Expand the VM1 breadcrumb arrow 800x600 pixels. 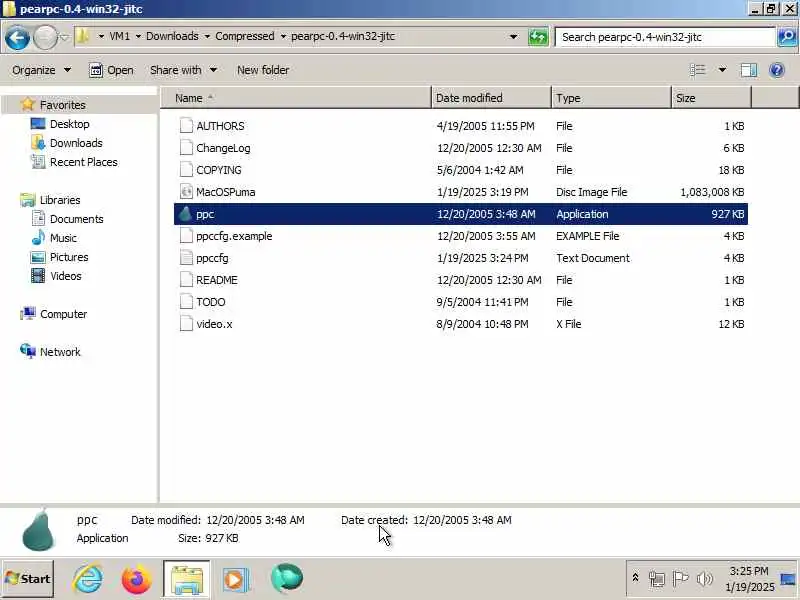tap(138, 37)
